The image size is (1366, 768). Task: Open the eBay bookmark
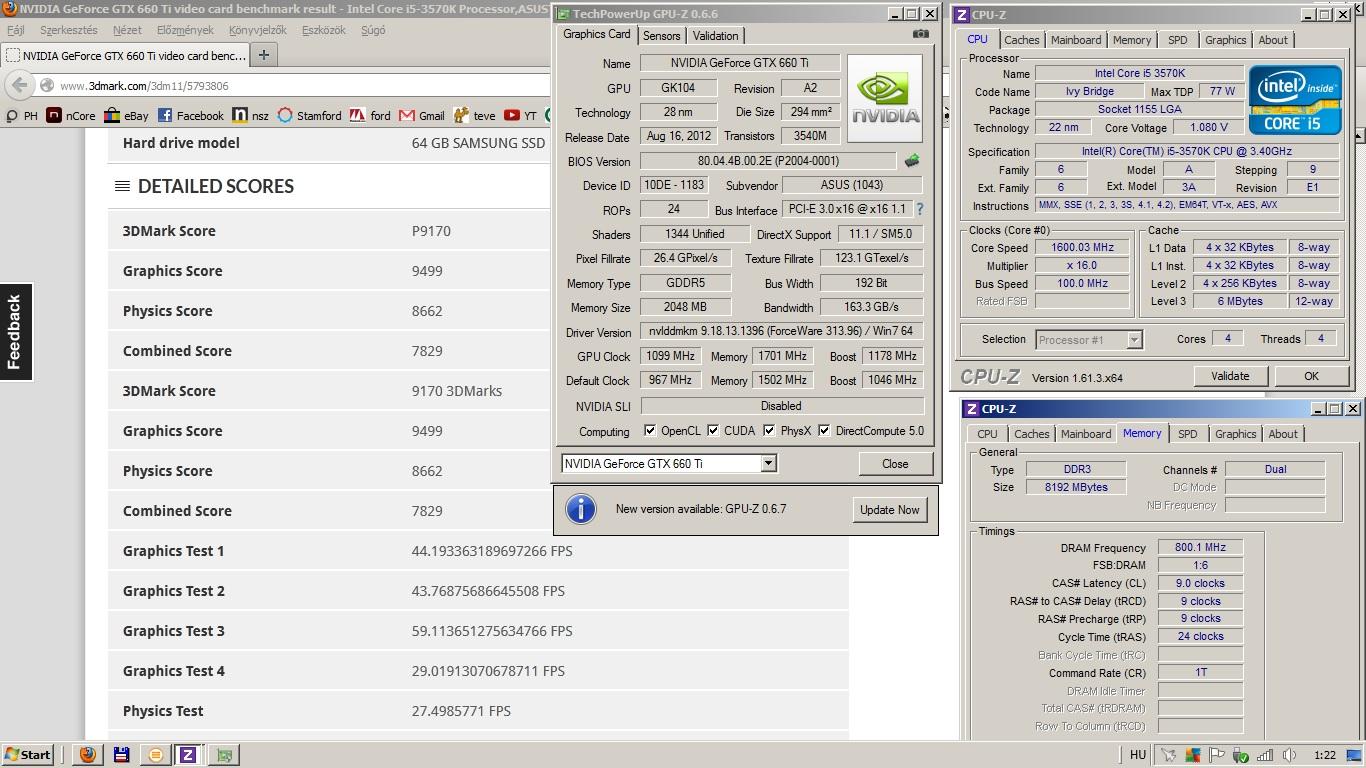(126, 116)
